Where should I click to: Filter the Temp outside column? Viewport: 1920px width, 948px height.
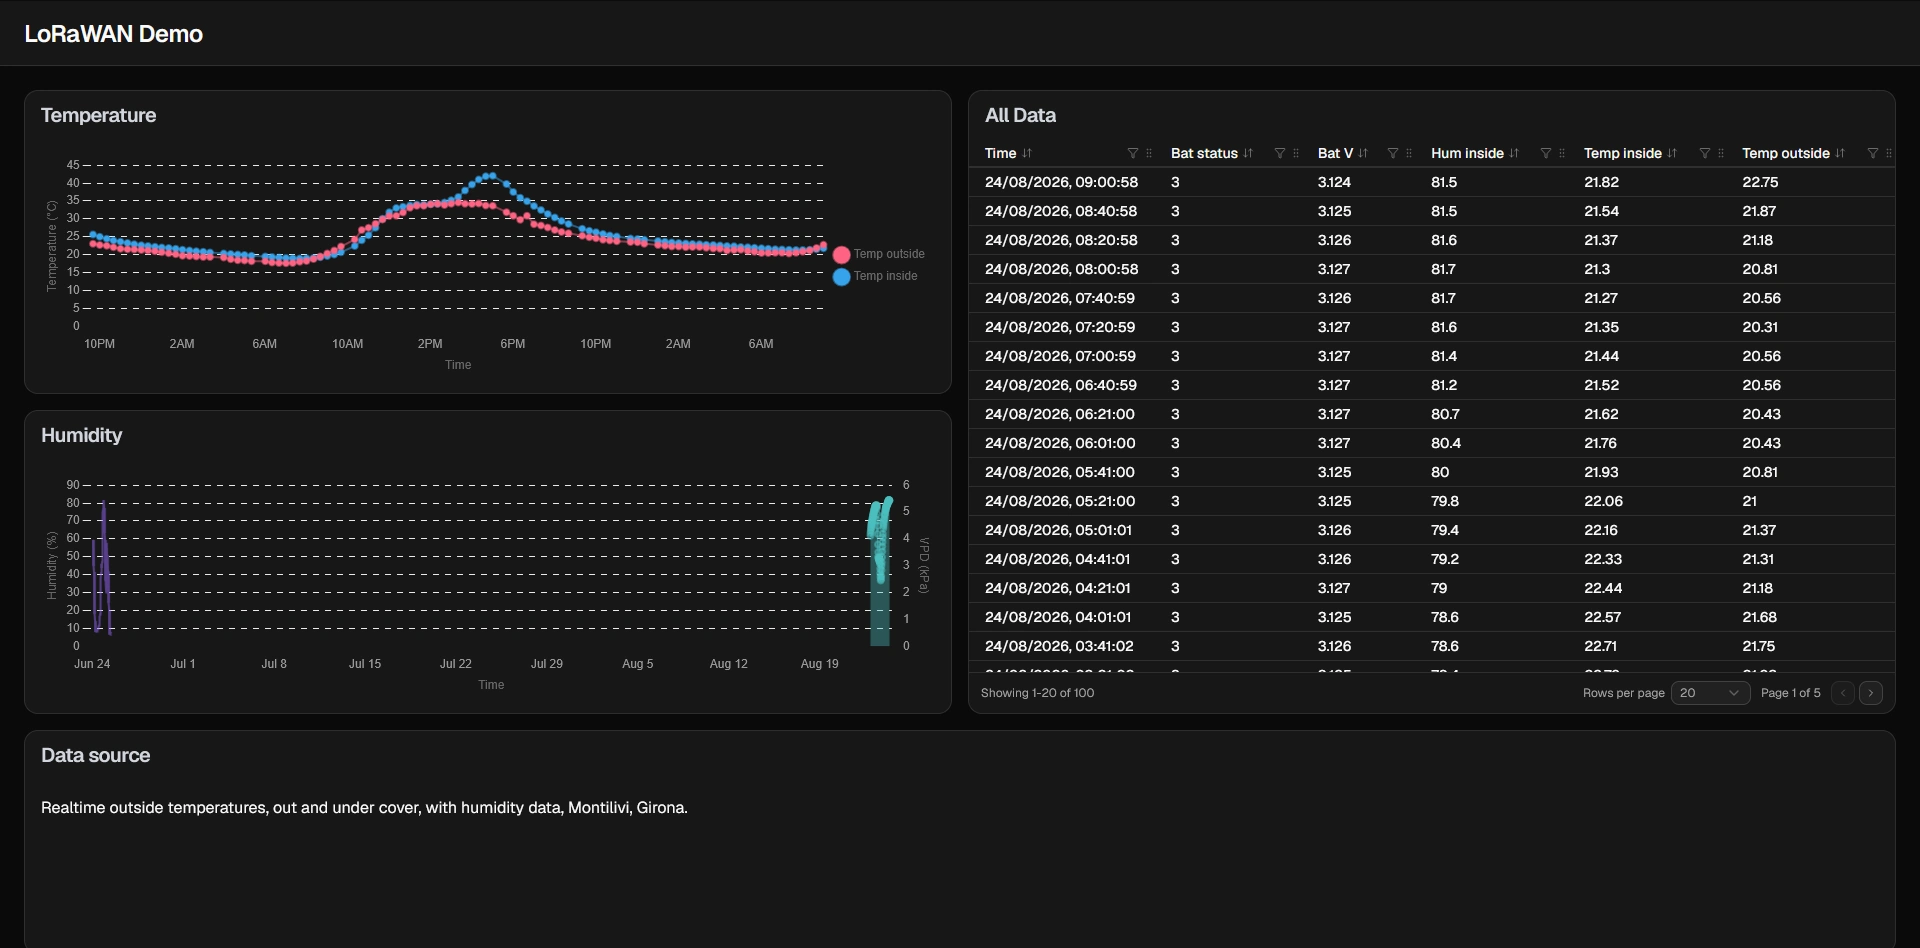tap(1873, 153)
